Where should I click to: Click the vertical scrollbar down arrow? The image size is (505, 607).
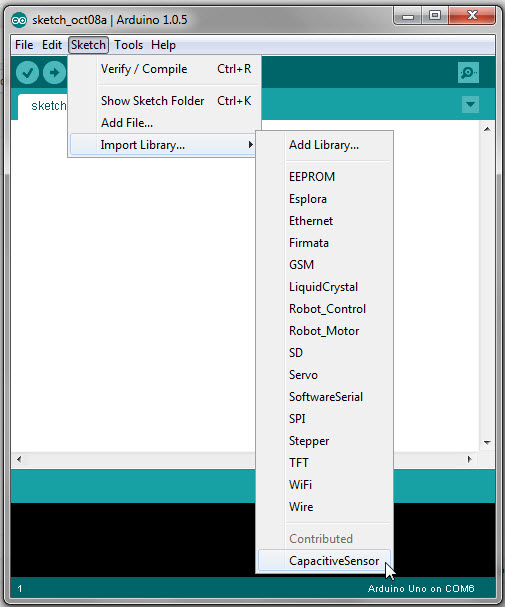click(x=487, y=442)
